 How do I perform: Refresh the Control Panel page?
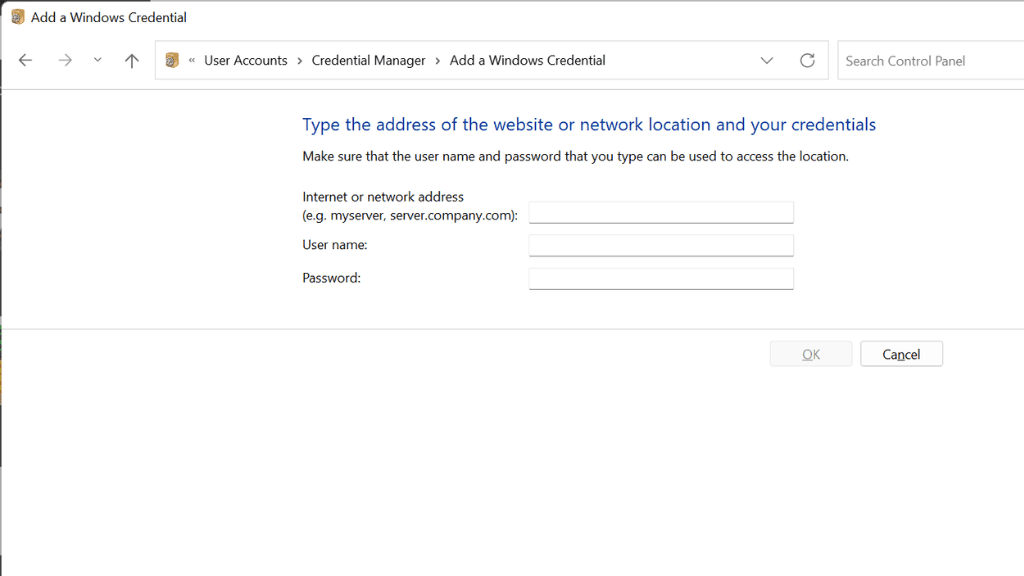click(x=807, y=61)
